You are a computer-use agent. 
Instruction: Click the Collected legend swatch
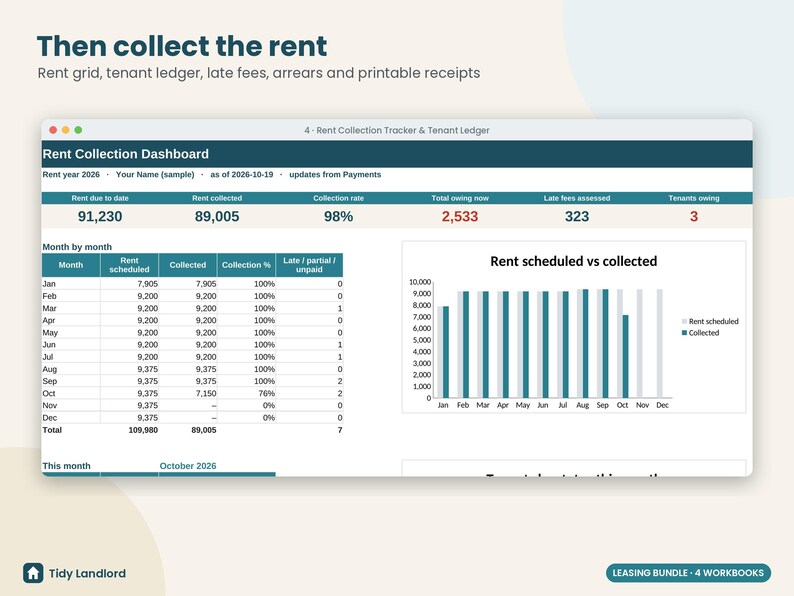click(x=685, y=333)
